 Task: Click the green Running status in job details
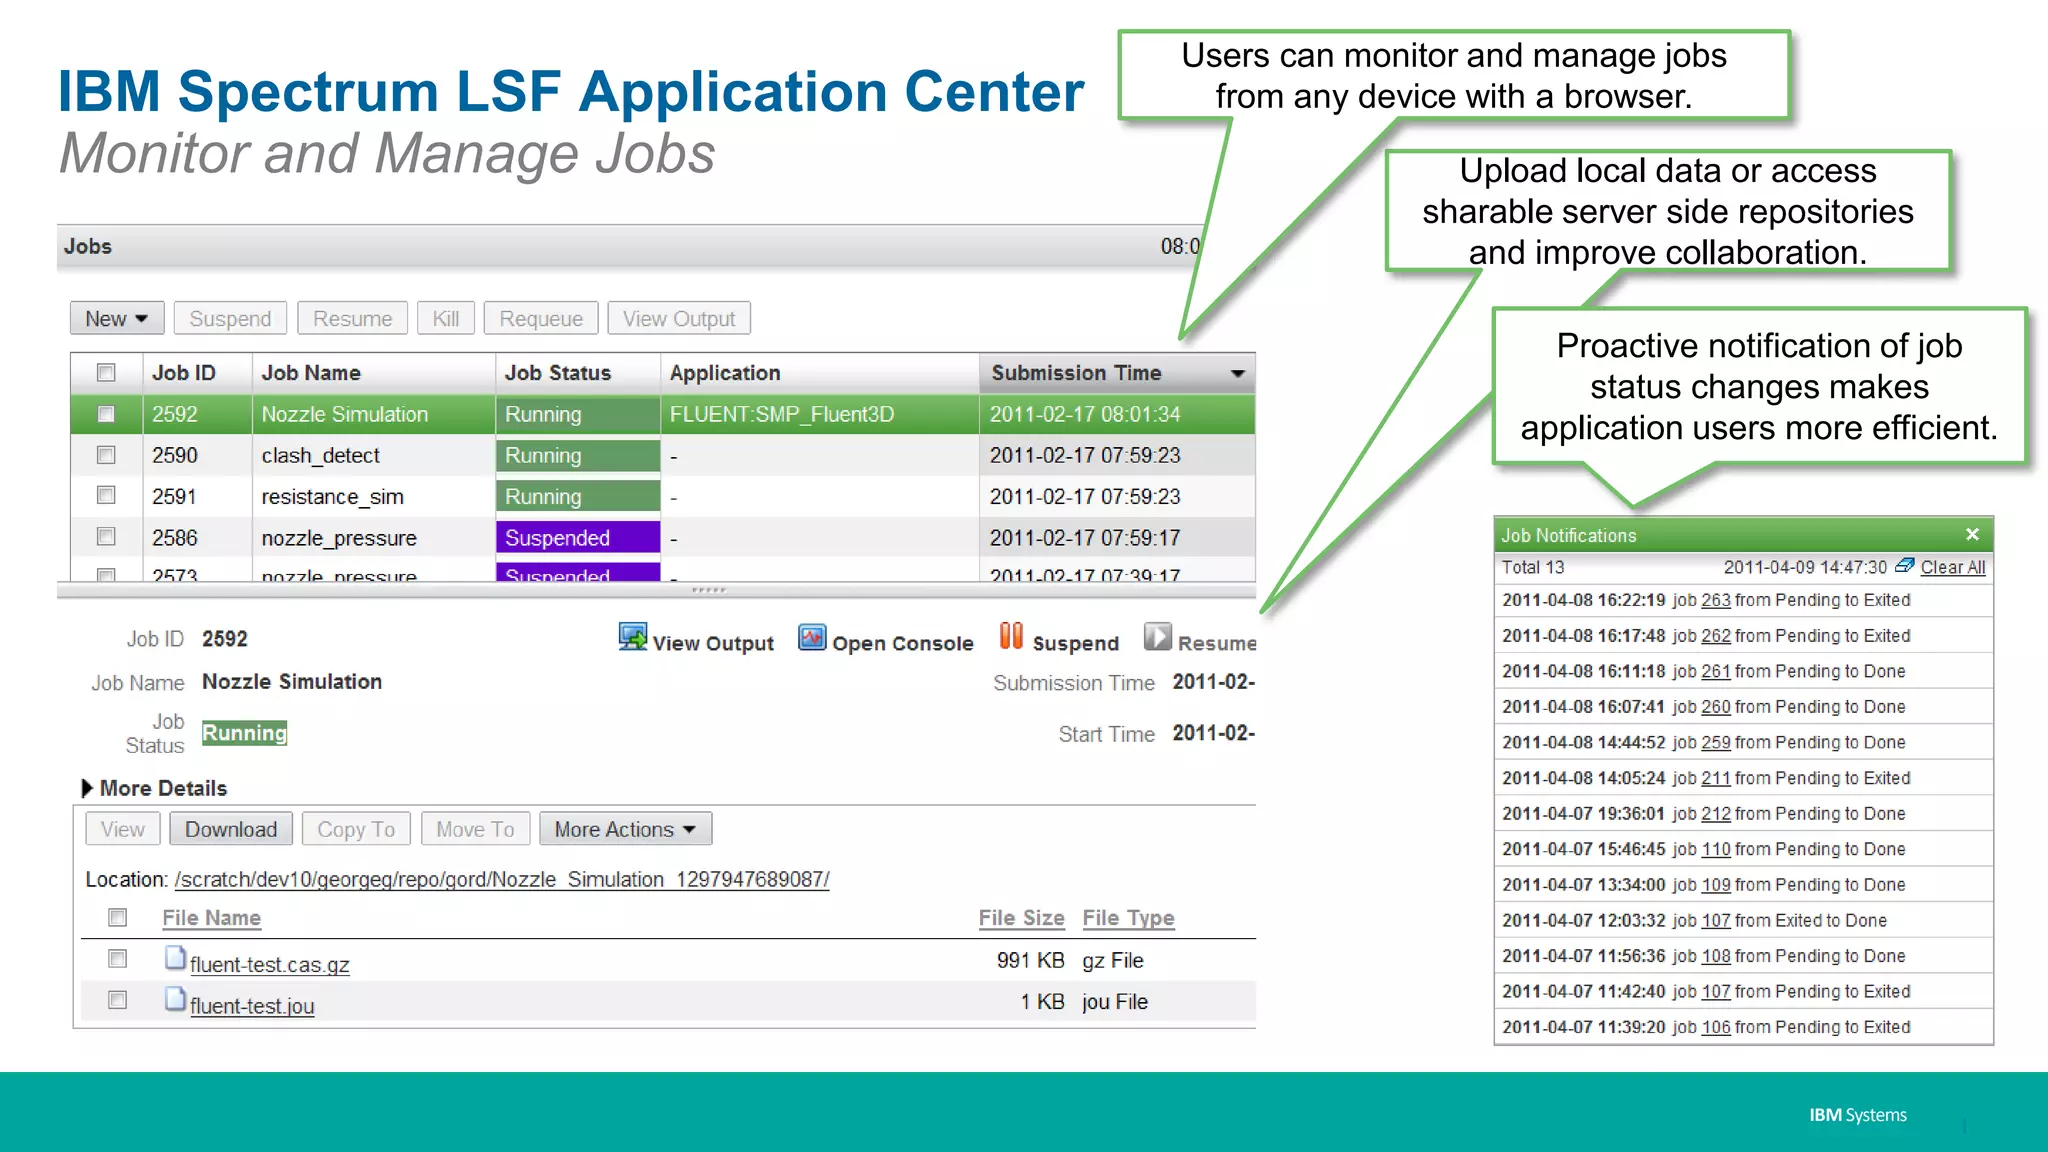click(x=244, y=733)
